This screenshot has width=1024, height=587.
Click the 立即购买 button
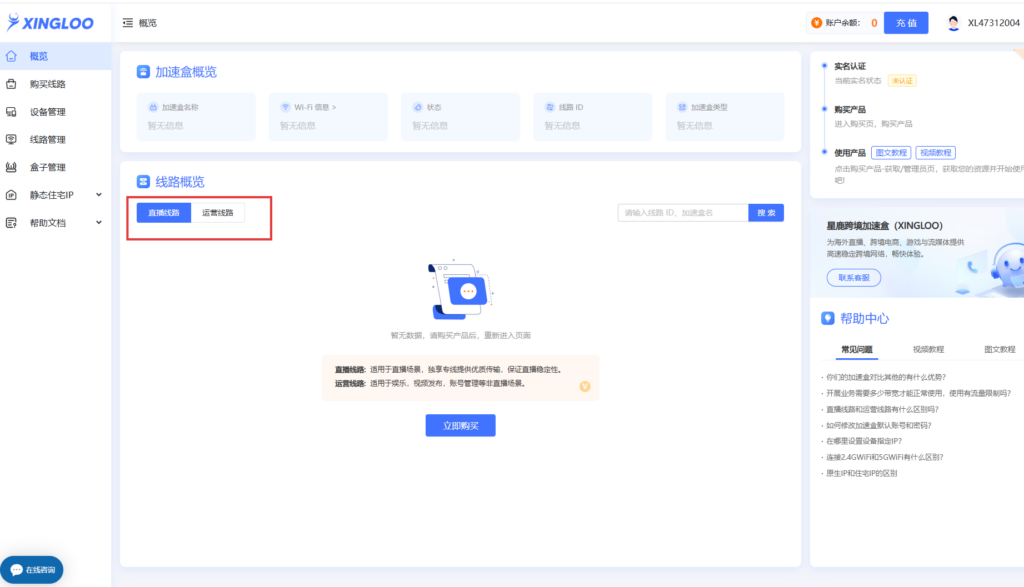[x=460, y=426]
